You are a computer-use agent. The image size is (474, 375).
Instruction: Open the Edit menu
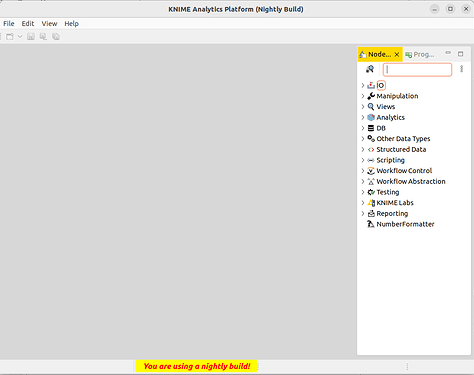[28, 24]
